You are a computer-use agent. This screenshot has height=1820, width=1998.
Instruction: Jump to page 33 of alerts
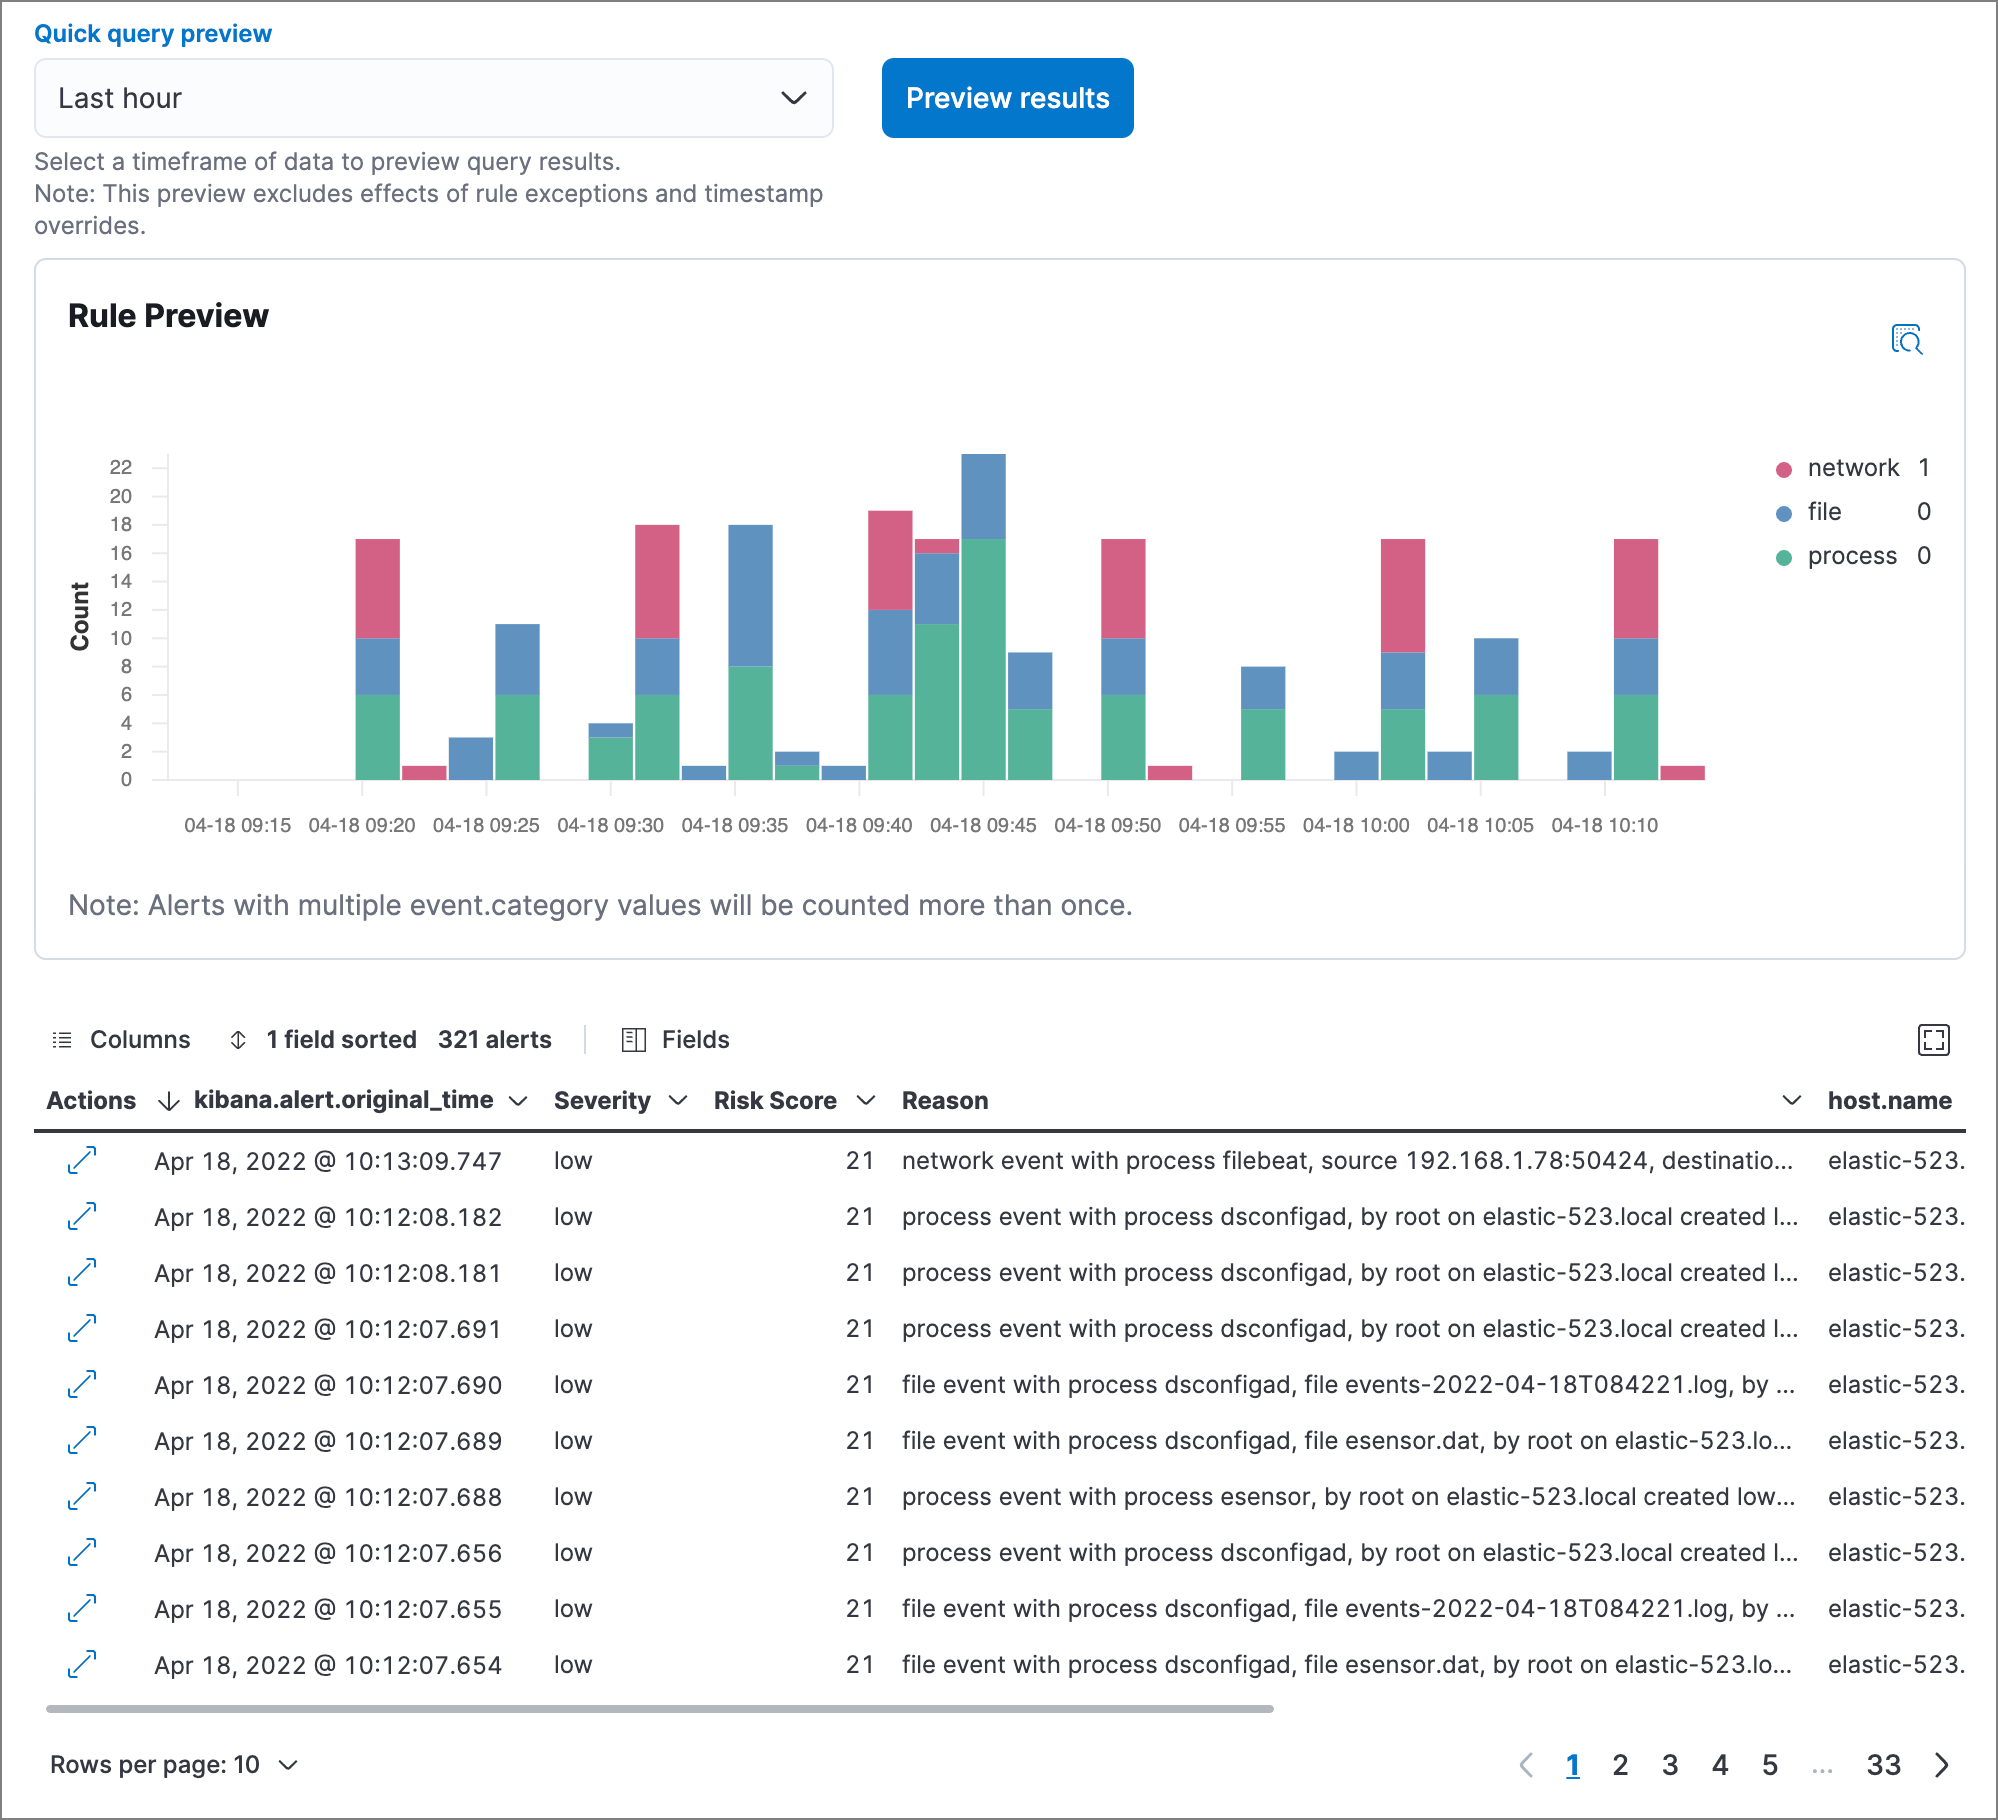pos(1883,1765)
